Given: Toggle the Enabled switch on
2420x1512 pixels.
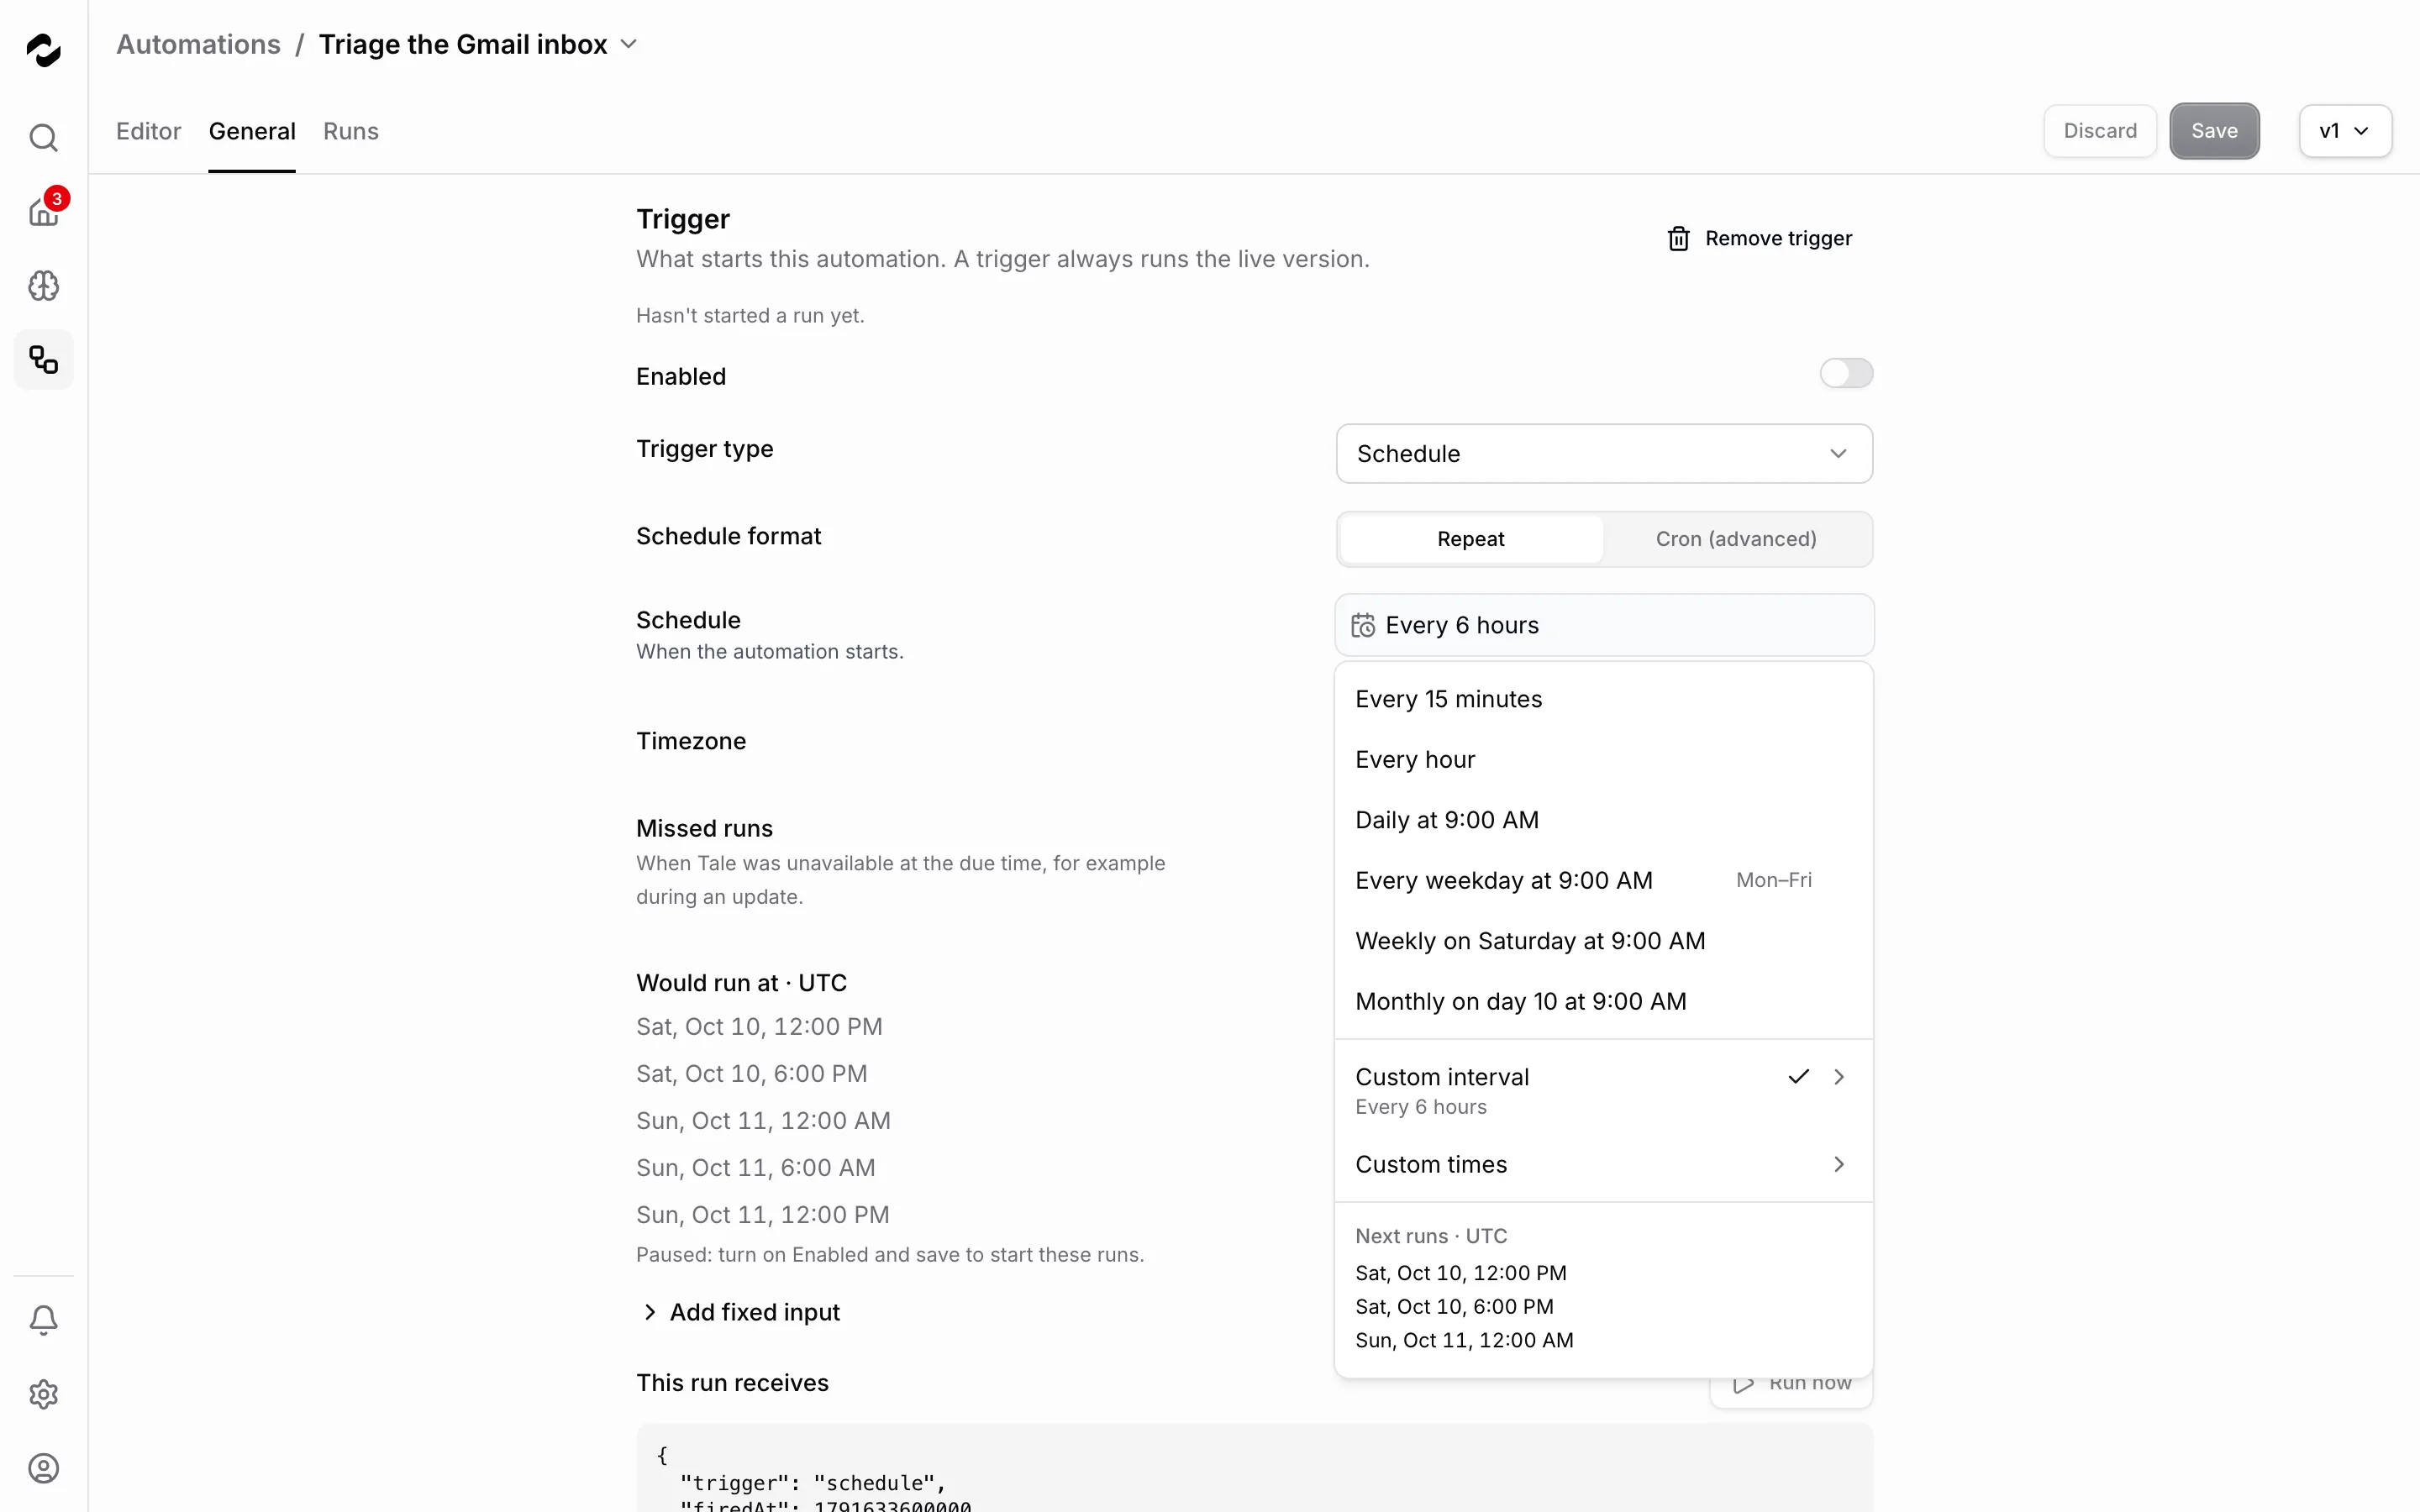Looking at the screenshot, I should tap(1846, 374).
